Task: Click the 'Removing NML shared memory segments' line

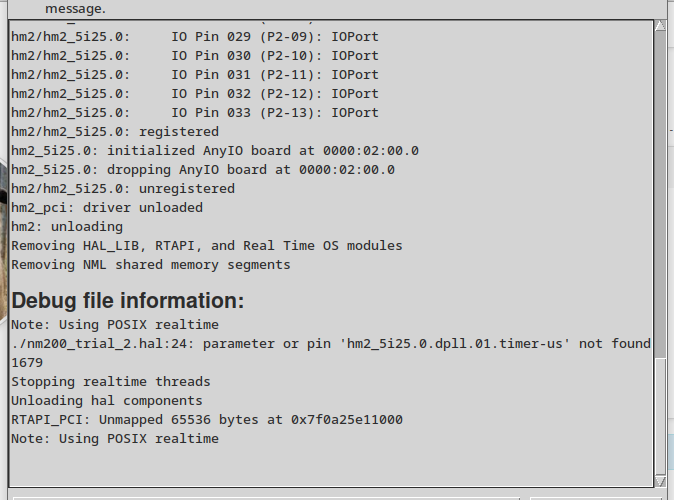Action: click(x=151, y=265)
